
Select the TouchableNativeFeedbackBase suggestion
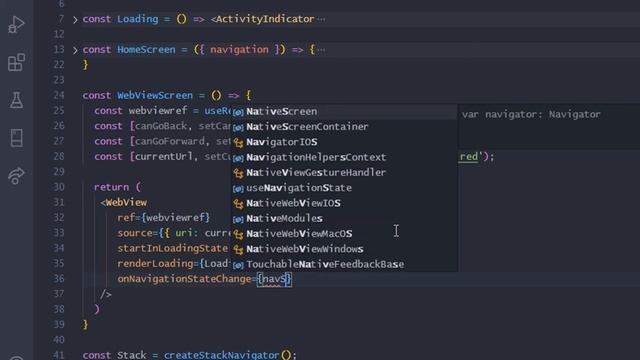(x=344, y=264)
